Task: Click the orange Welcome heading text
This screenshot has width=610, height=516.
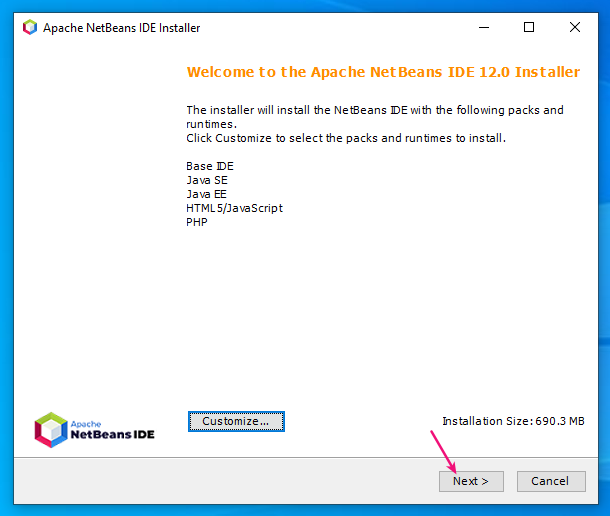Action: coord(383,72)
